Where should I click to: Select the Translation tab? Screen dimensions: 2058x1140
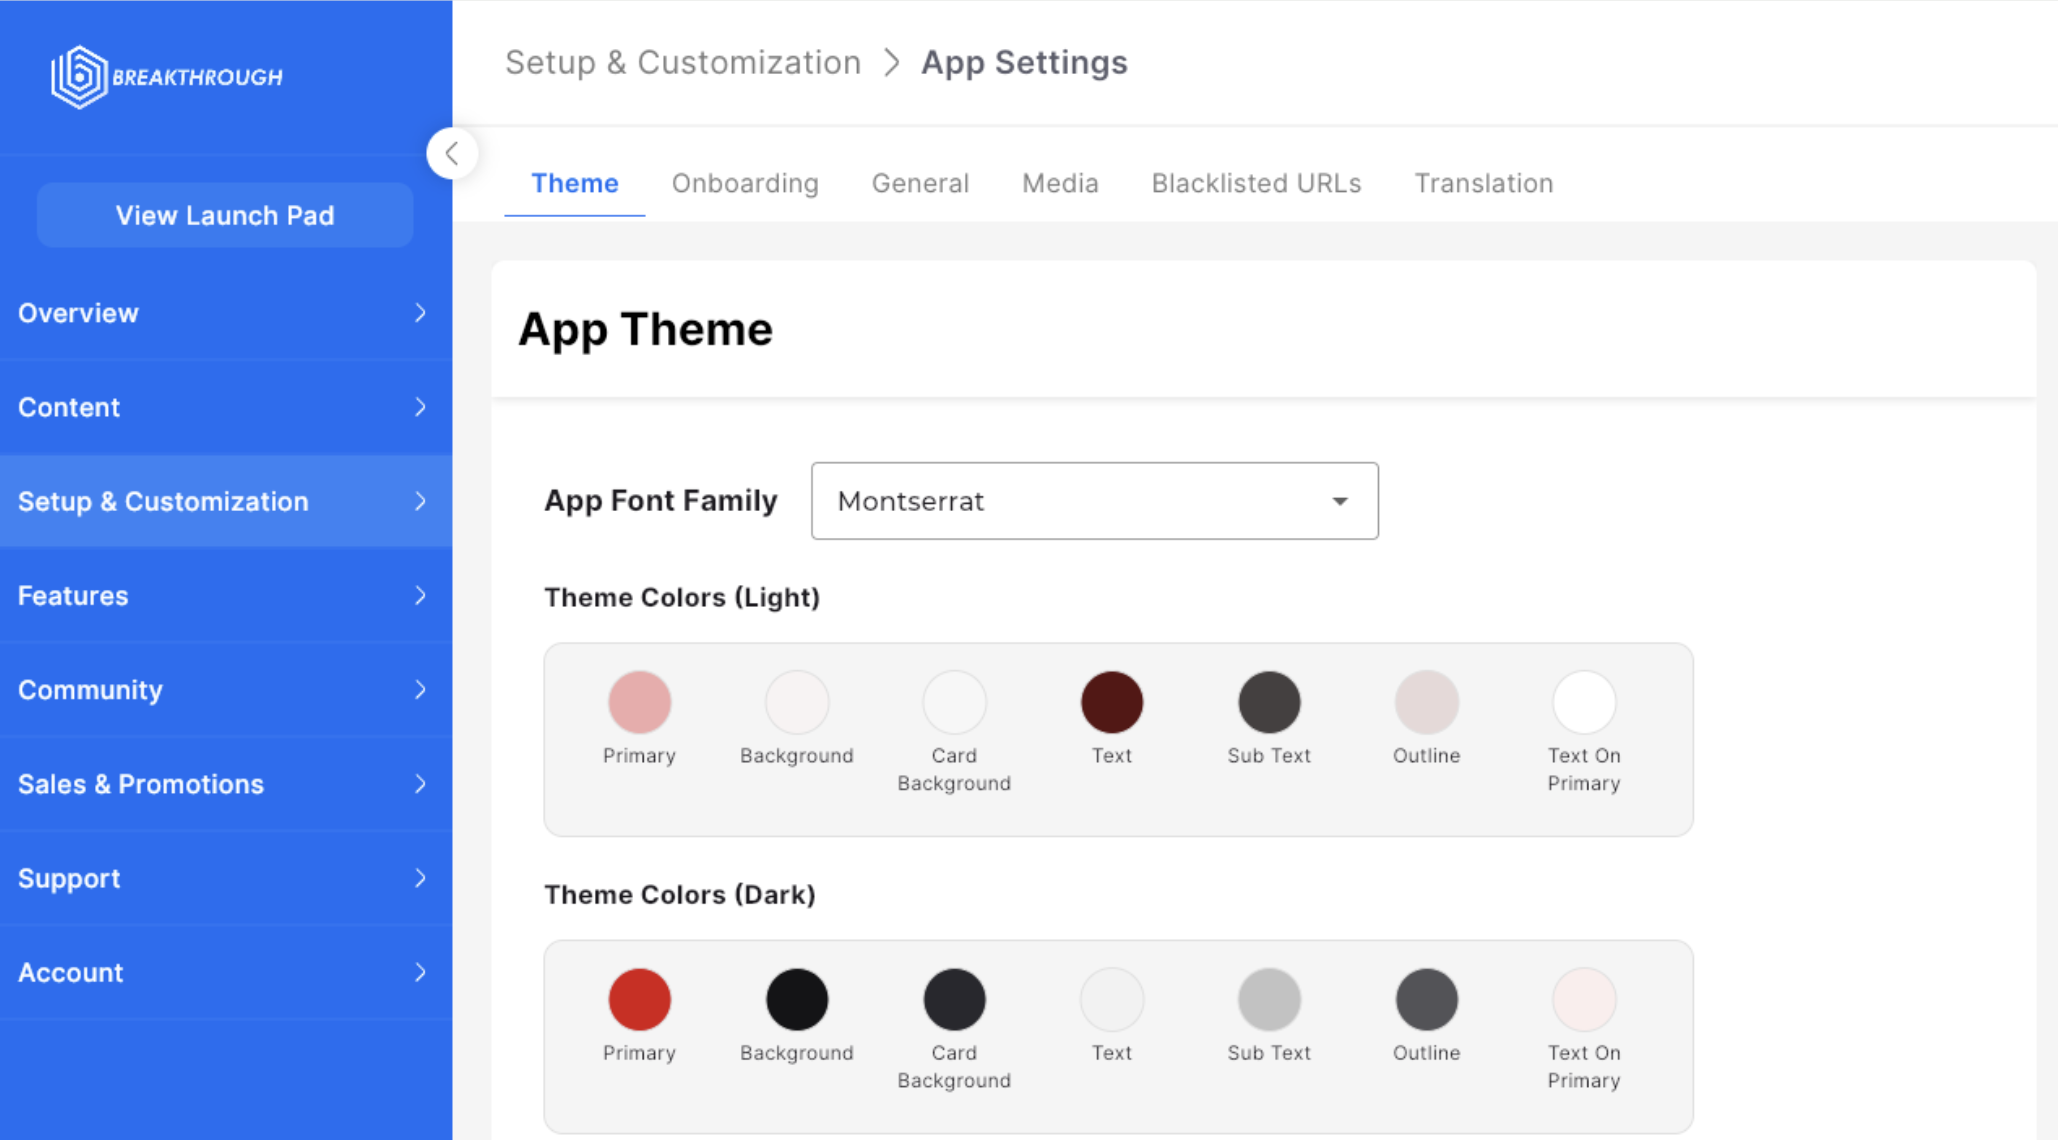(1483, 183)
